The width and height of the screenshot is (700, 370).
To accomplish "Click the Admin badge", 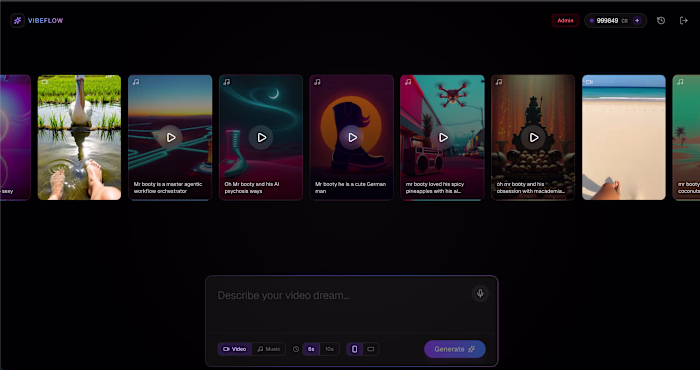I will click(x=565, y=21).
